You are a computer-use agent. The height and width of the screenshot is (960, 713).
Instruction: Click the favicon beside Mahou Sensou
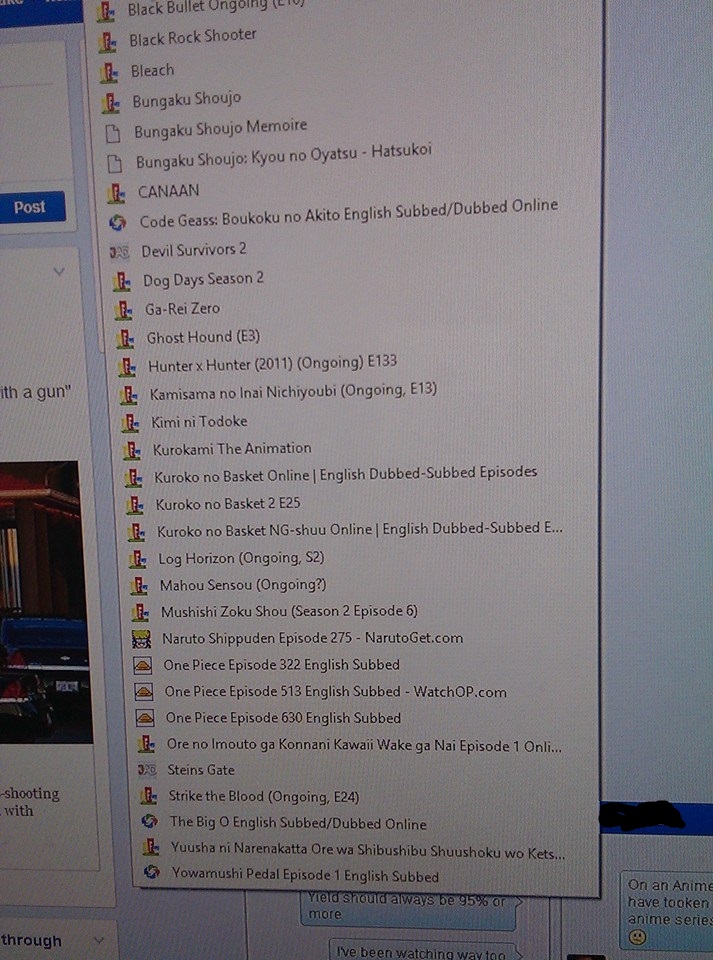[x=139, y=586]
